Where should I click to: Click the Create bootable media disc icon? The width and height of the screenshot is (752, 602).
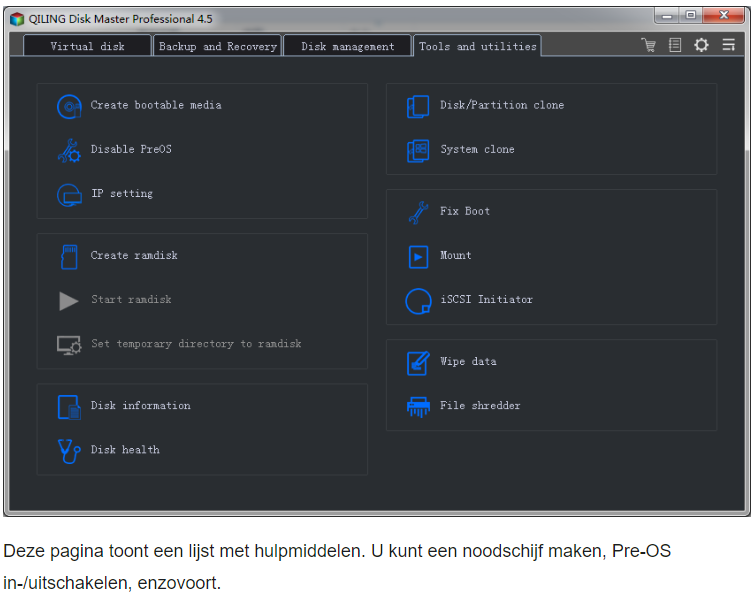point(69,106)
